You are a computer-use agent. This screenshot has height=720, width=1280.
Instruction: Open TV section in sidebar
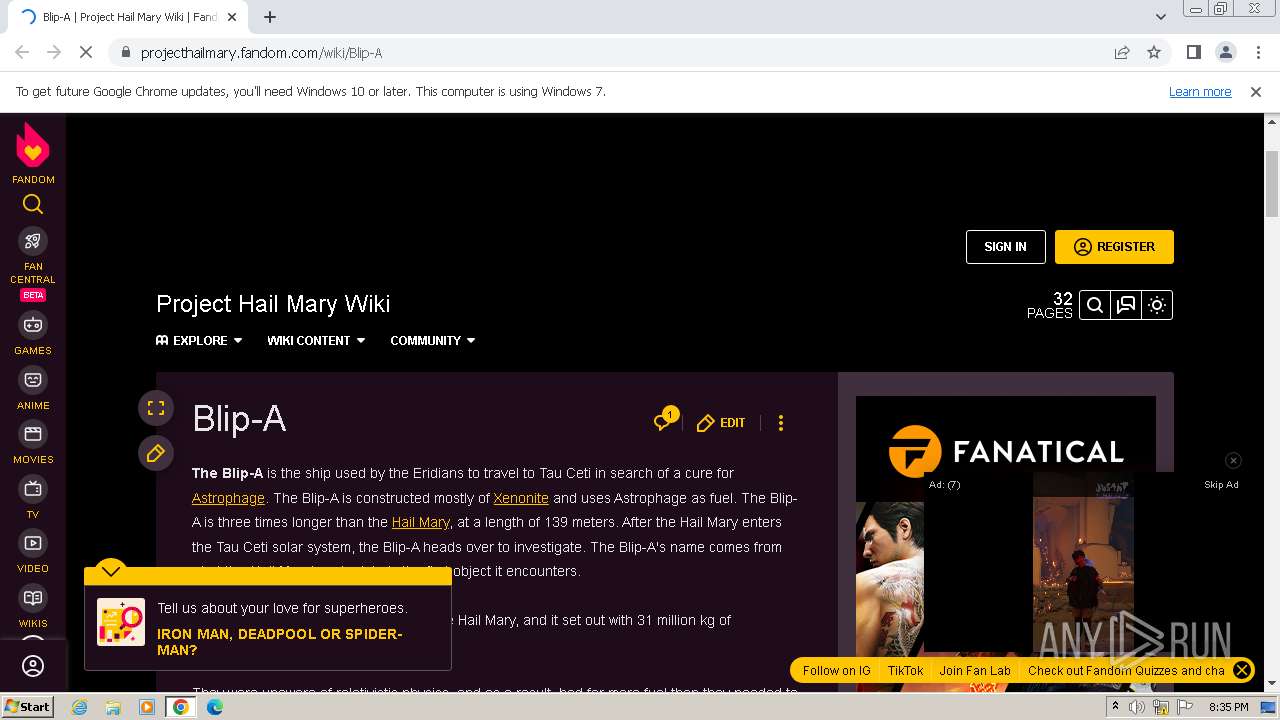click(x=33, y=497)
